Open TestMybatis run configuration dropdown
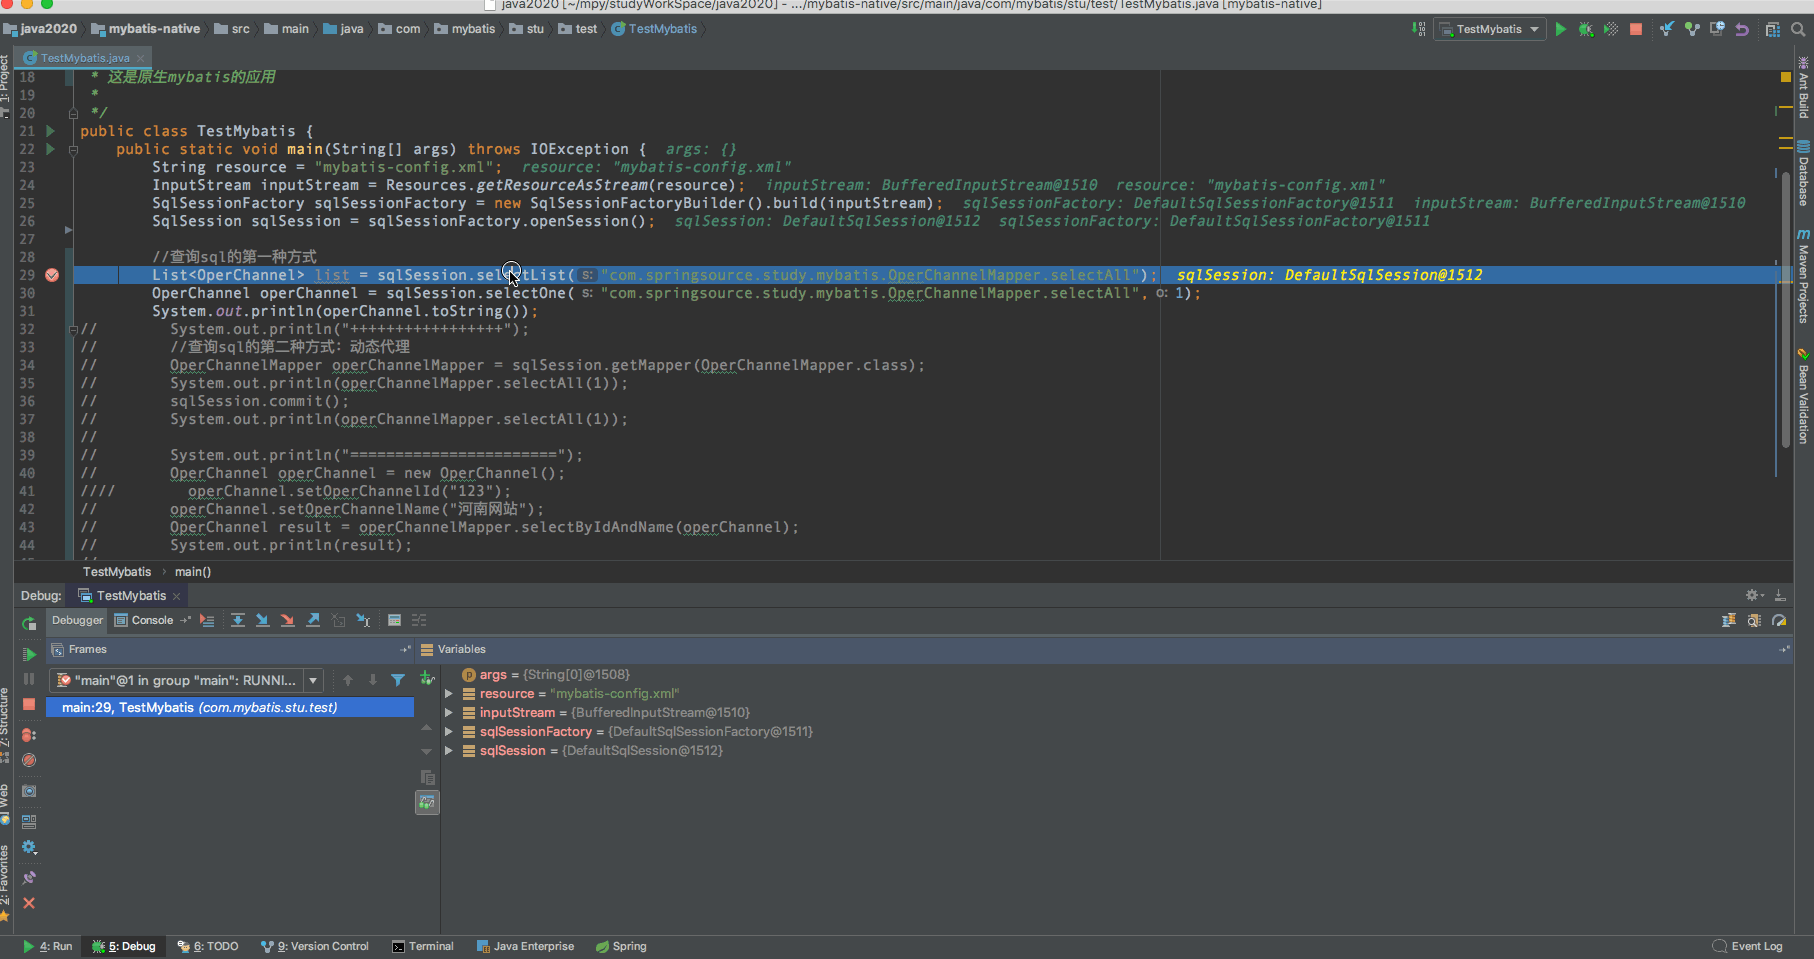Screen dimensions: 1814x959 coord(1490,29)
